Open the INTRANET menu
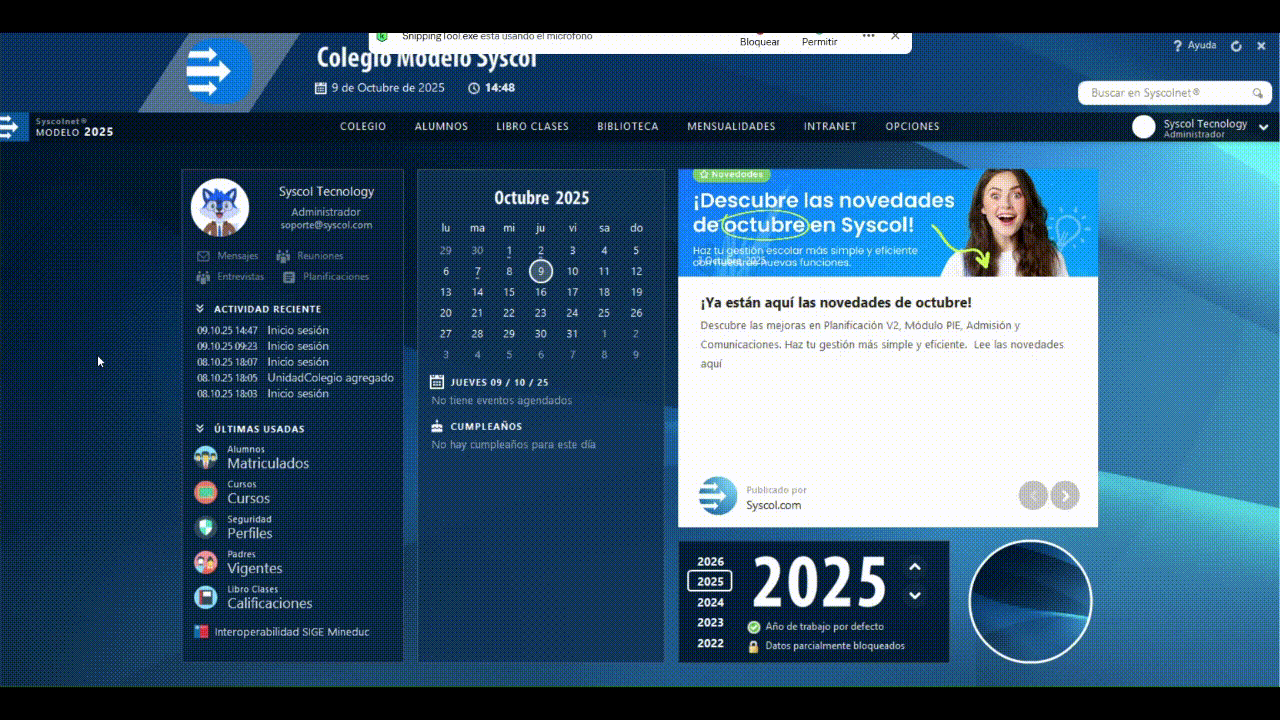 [830, 127]
